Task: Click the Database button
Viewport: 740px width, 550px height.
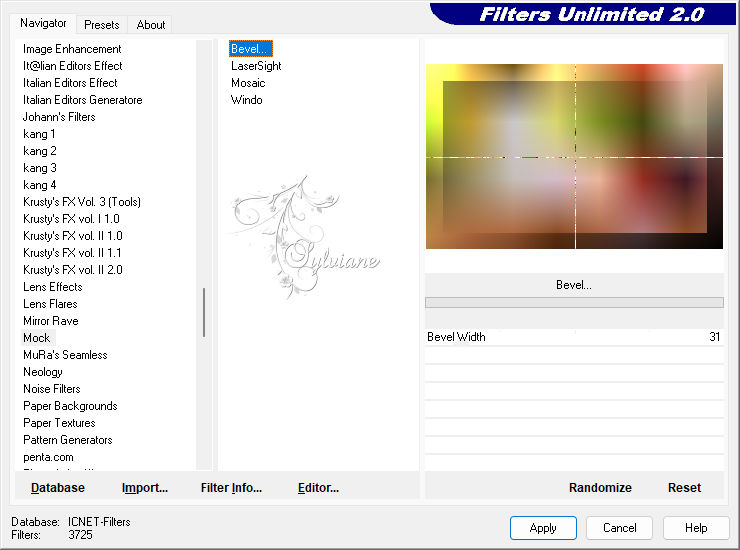Action: [x=58, y=488]
